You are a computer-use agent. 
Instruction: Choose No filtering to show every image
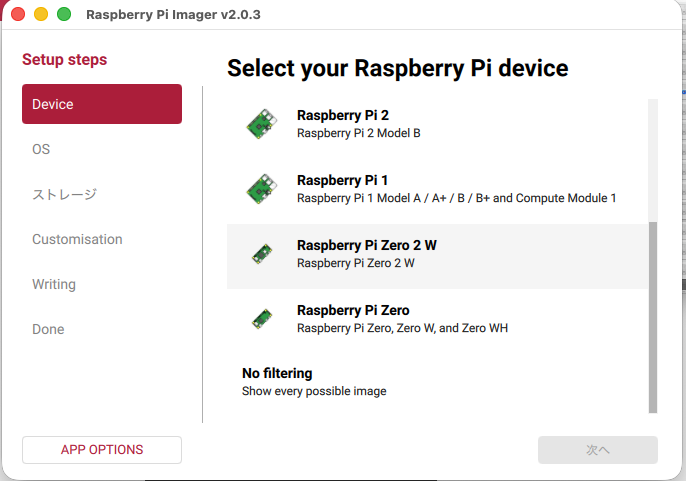[x=314, y=382]
